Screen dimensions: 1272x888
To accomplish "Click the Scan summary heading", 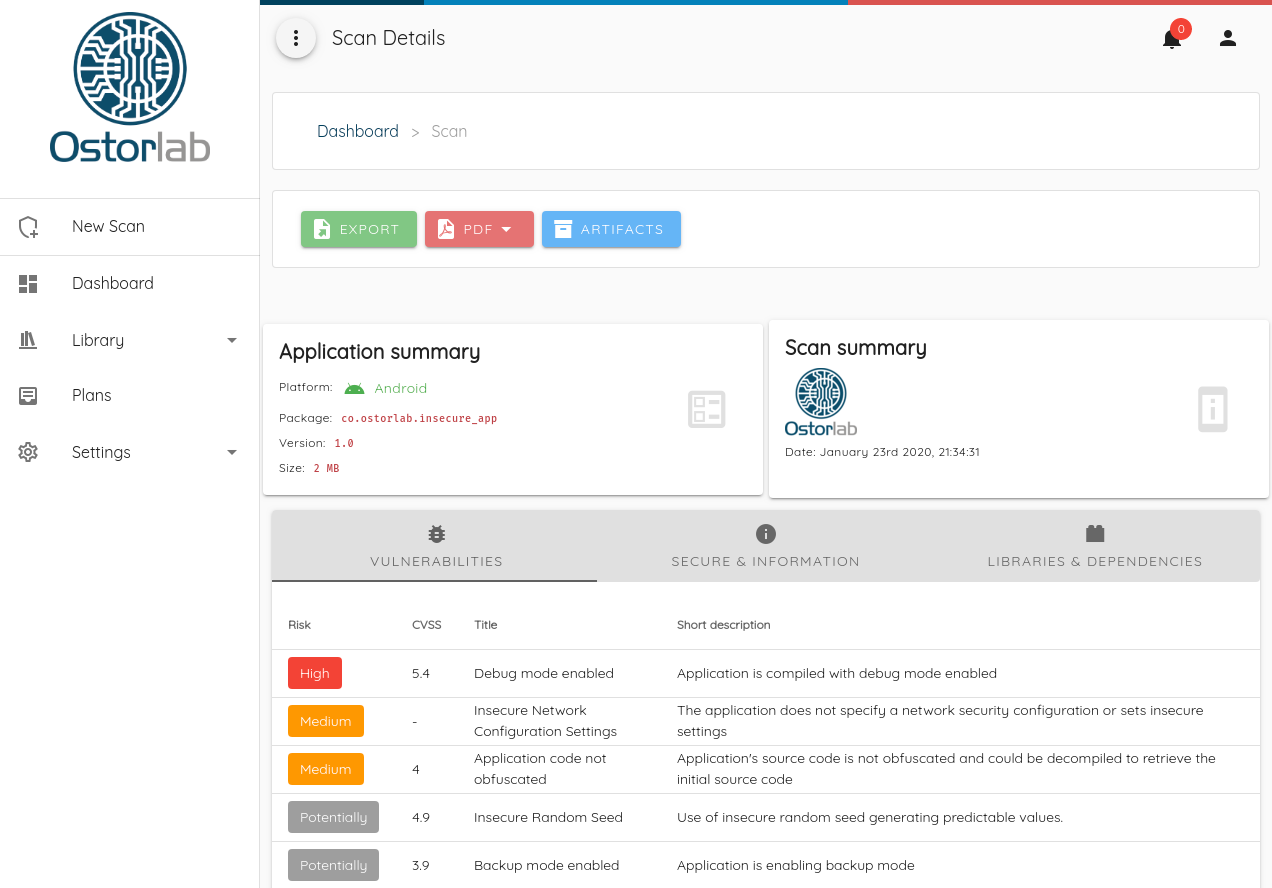I will pos(855,348).
